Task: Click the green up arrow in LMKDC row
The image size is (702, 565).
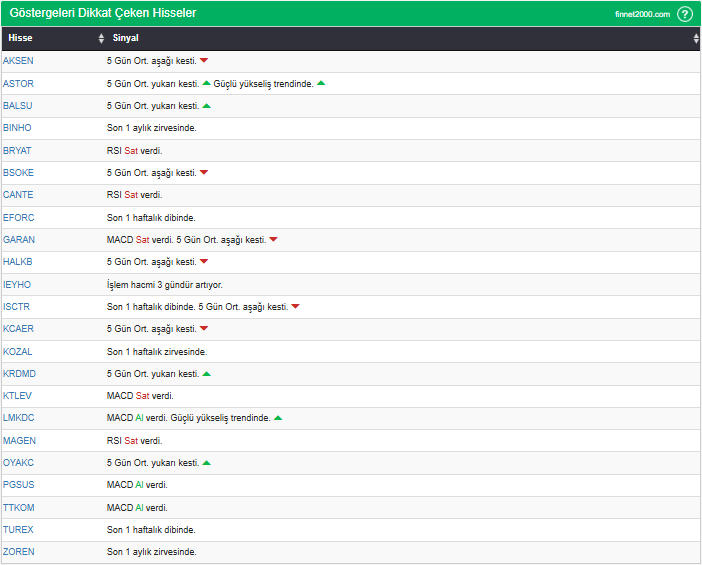Action: [x=278, y=418]
